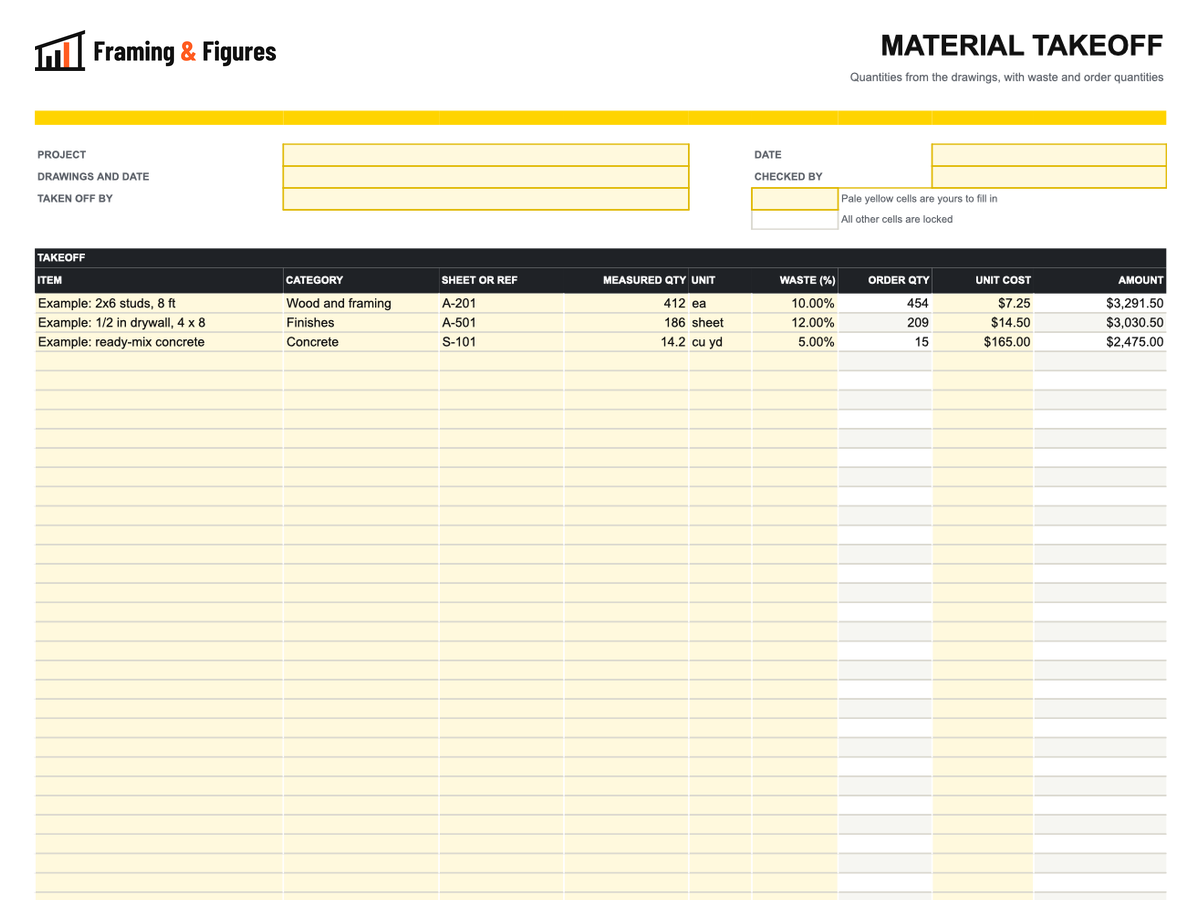Select the 'ea' unit cell
Screen dimensions: 1200x900
[x=720, y=303]
